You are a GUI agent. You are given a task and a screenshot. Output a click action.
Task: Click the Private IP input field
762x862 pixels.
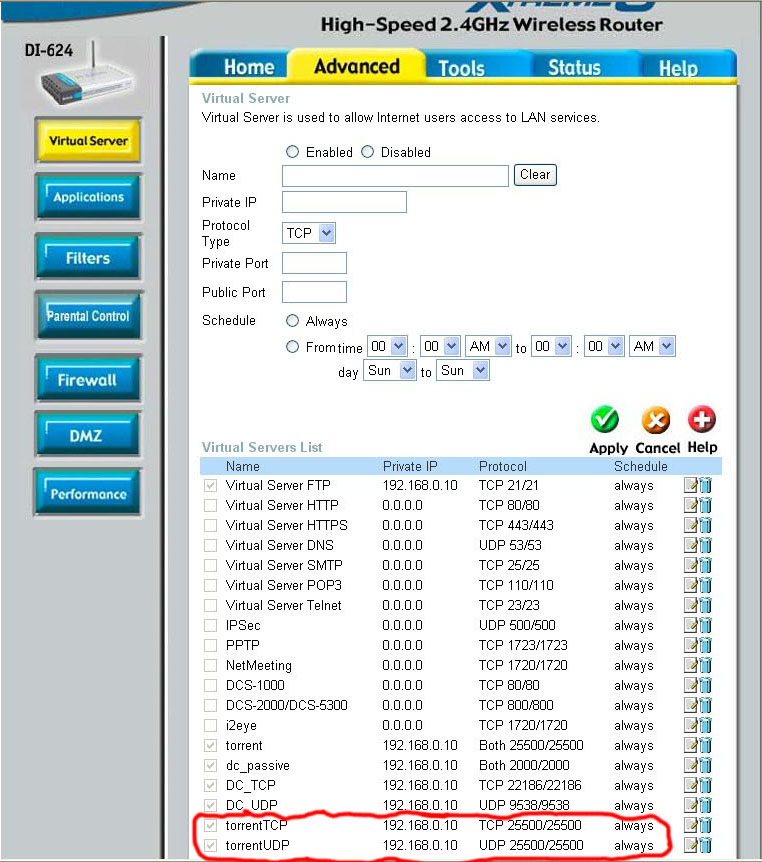click(x=344, y=202)
